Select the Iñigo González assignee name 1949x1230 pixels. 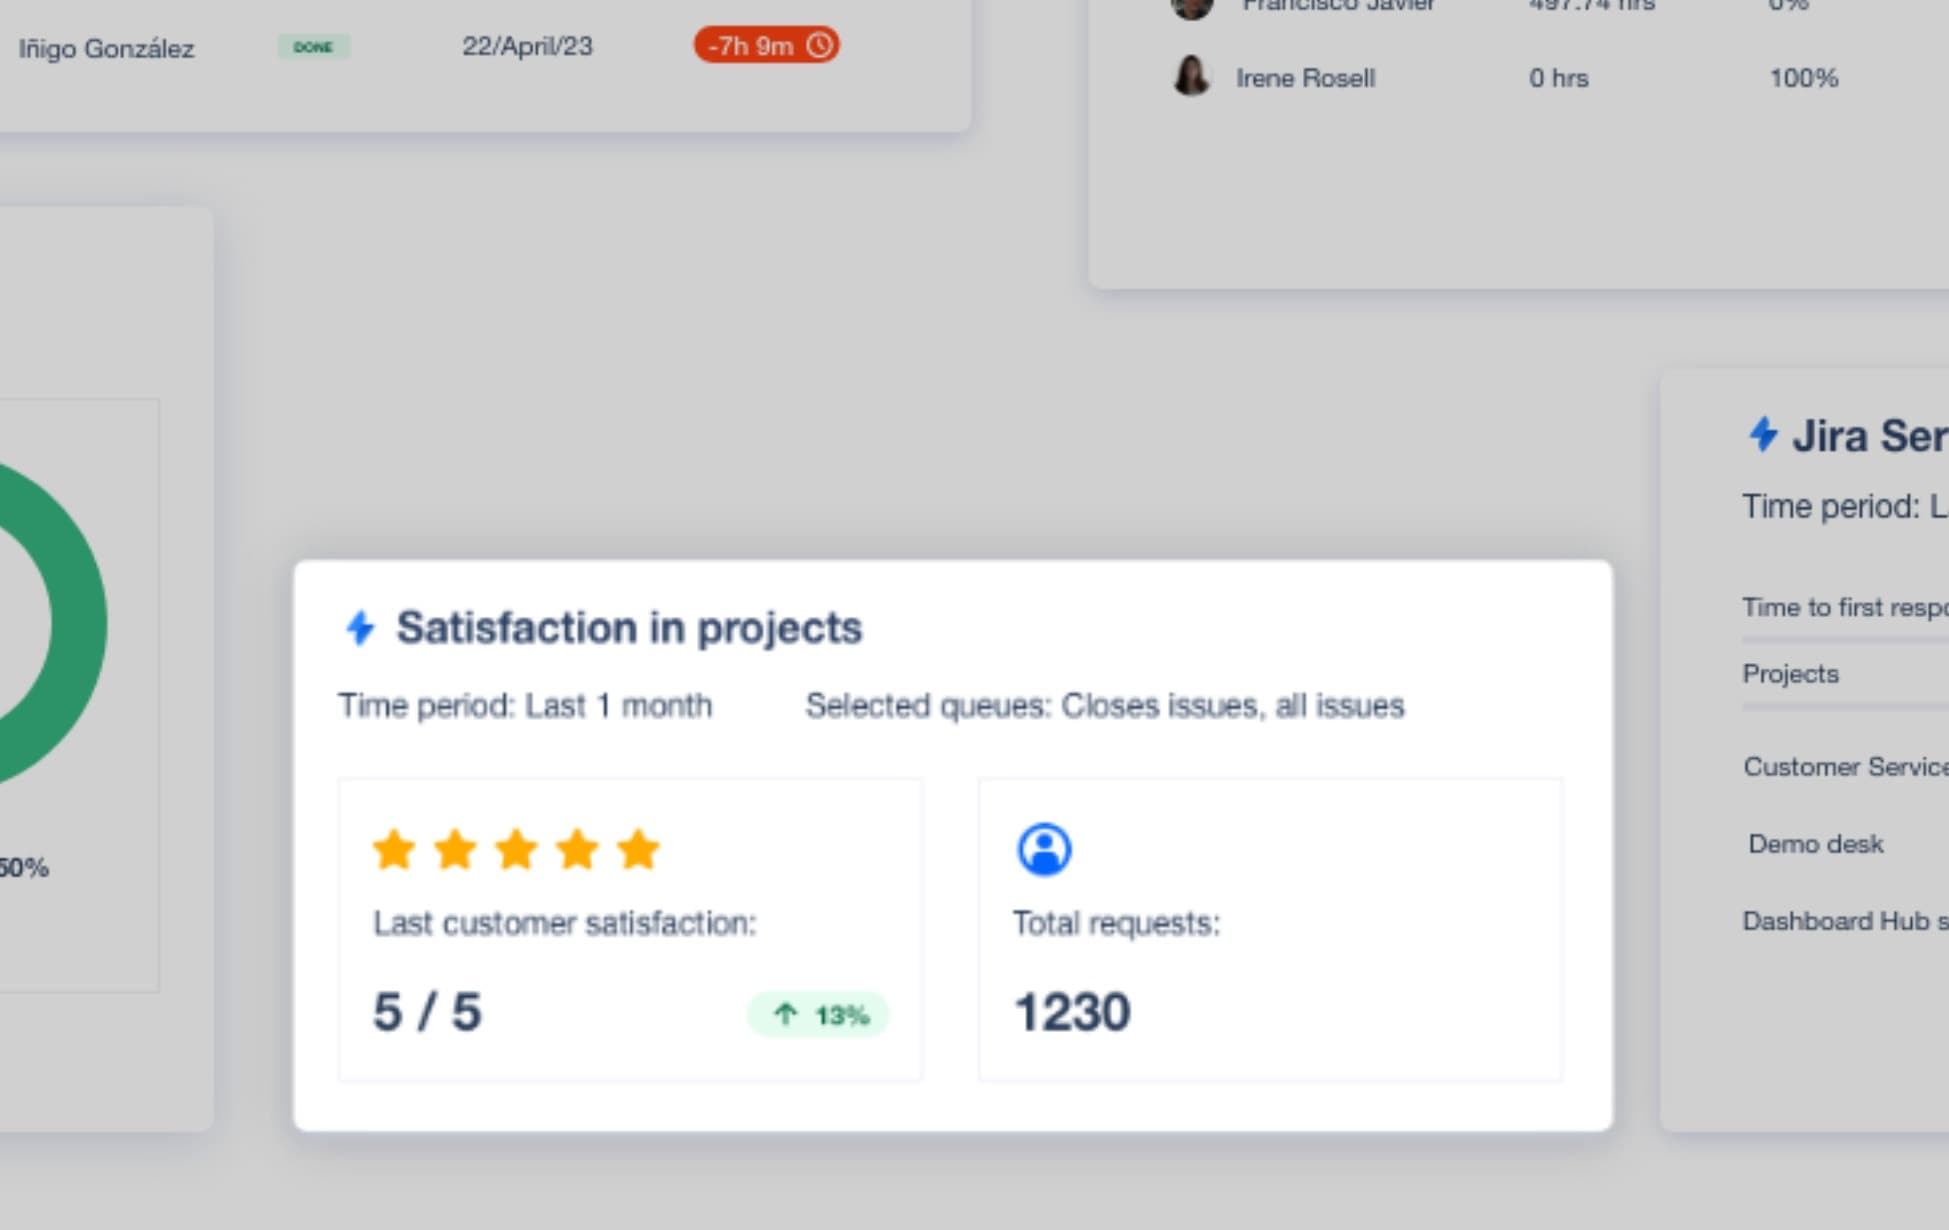[106, 49]
